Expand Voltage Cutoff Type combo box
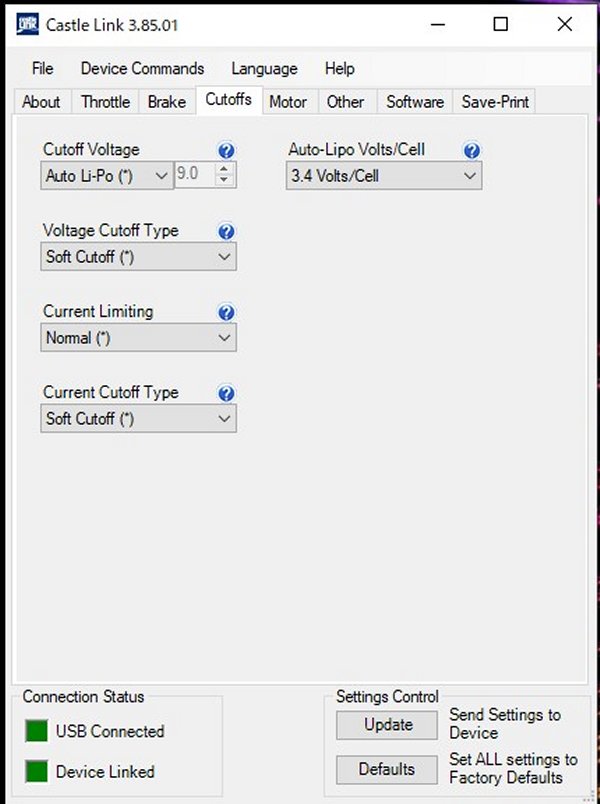Viewport: 600px width, 804px height. pyautogui.click(x=139, y=257)
